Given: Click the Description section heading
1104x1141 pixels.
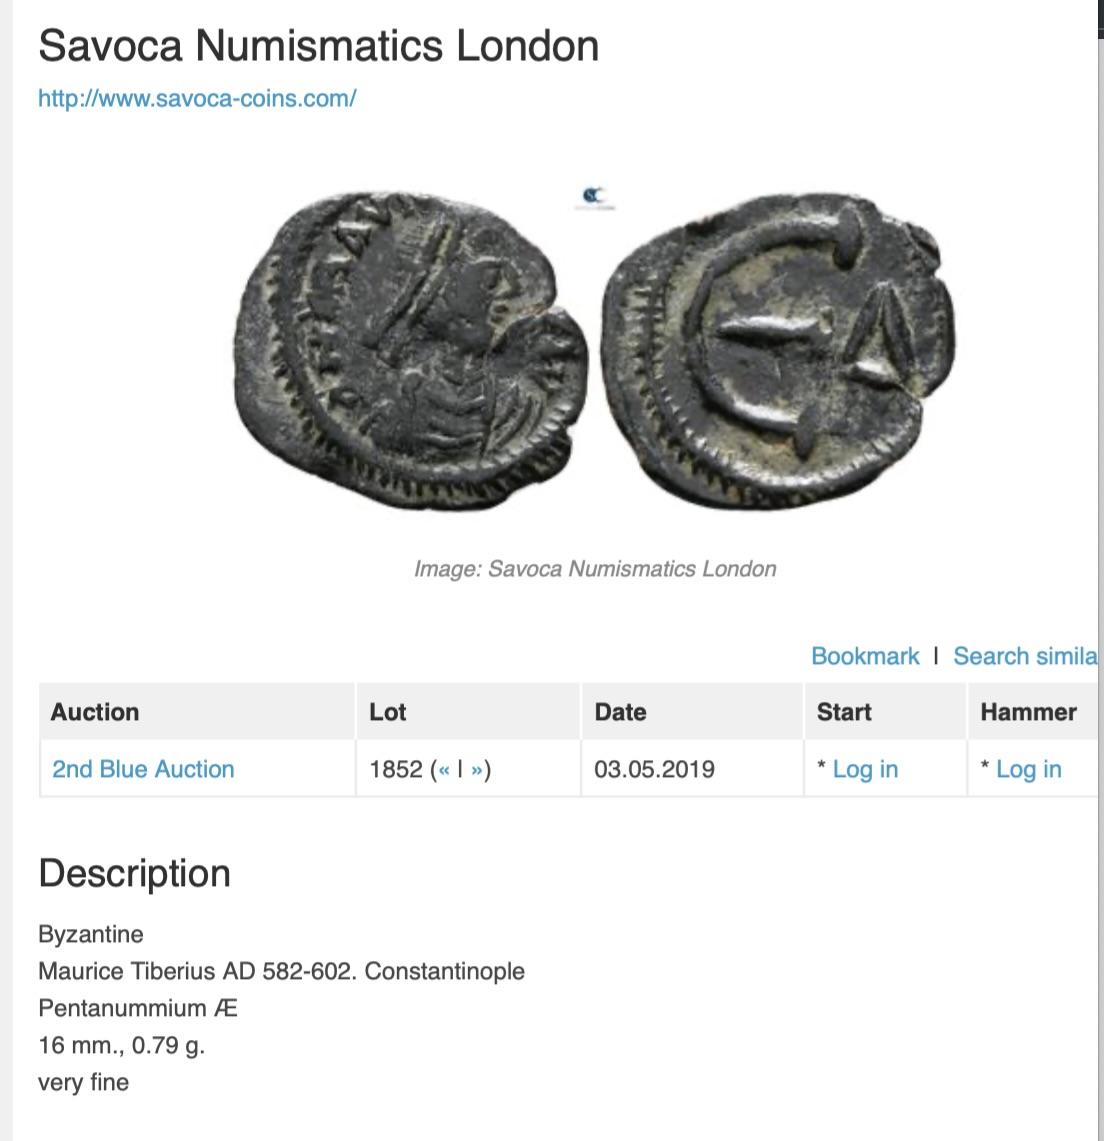Looking at the screenshot, I should coord(134,873).
